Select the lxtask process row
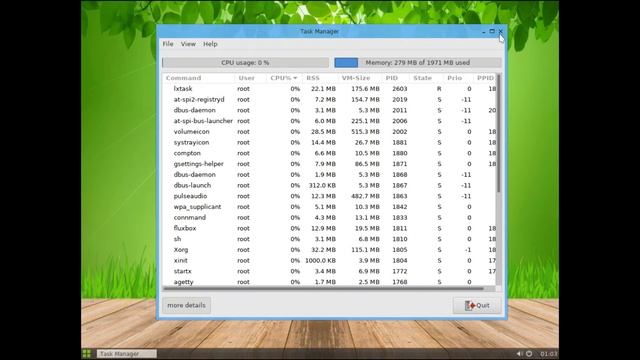 (329, 89)
